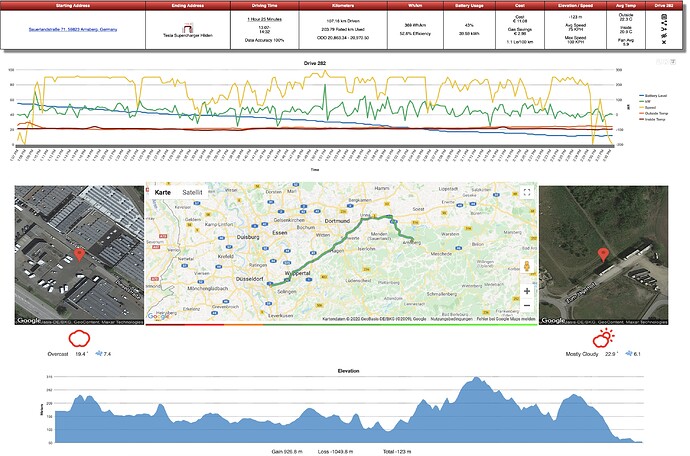Click the Avg Temp column header
This screenshot has height=456, width=690.
coord(626,6)
